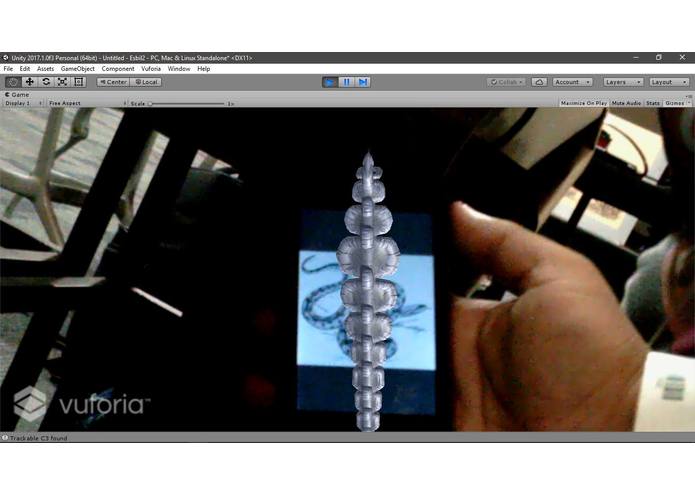This screenshot has height=494, width=695.
Task: Minimize the Unity window
Action: (636, 58)
